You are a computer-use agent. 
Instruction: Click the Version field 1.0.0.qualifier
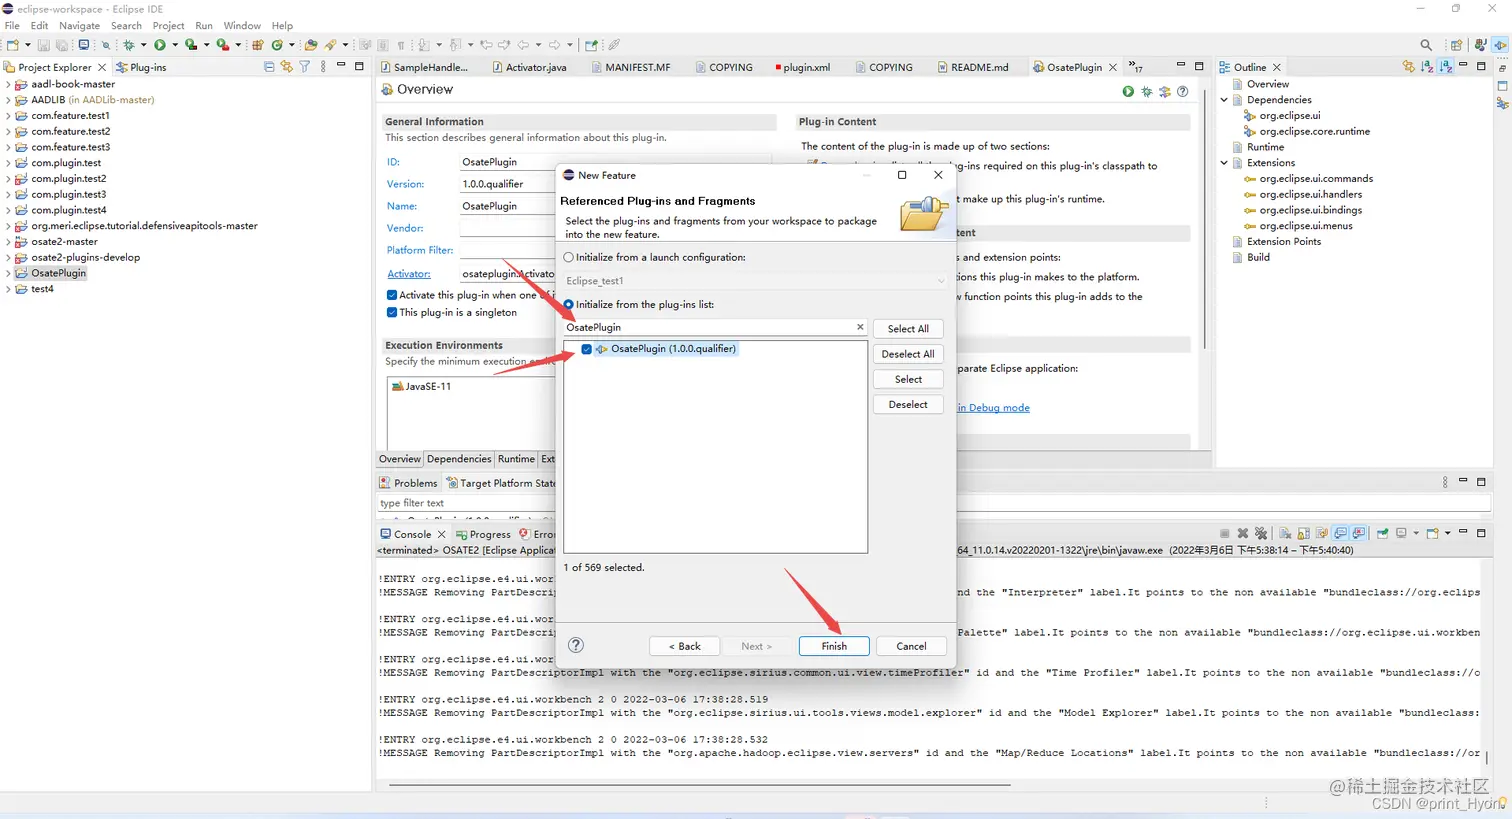pos(507,184)
